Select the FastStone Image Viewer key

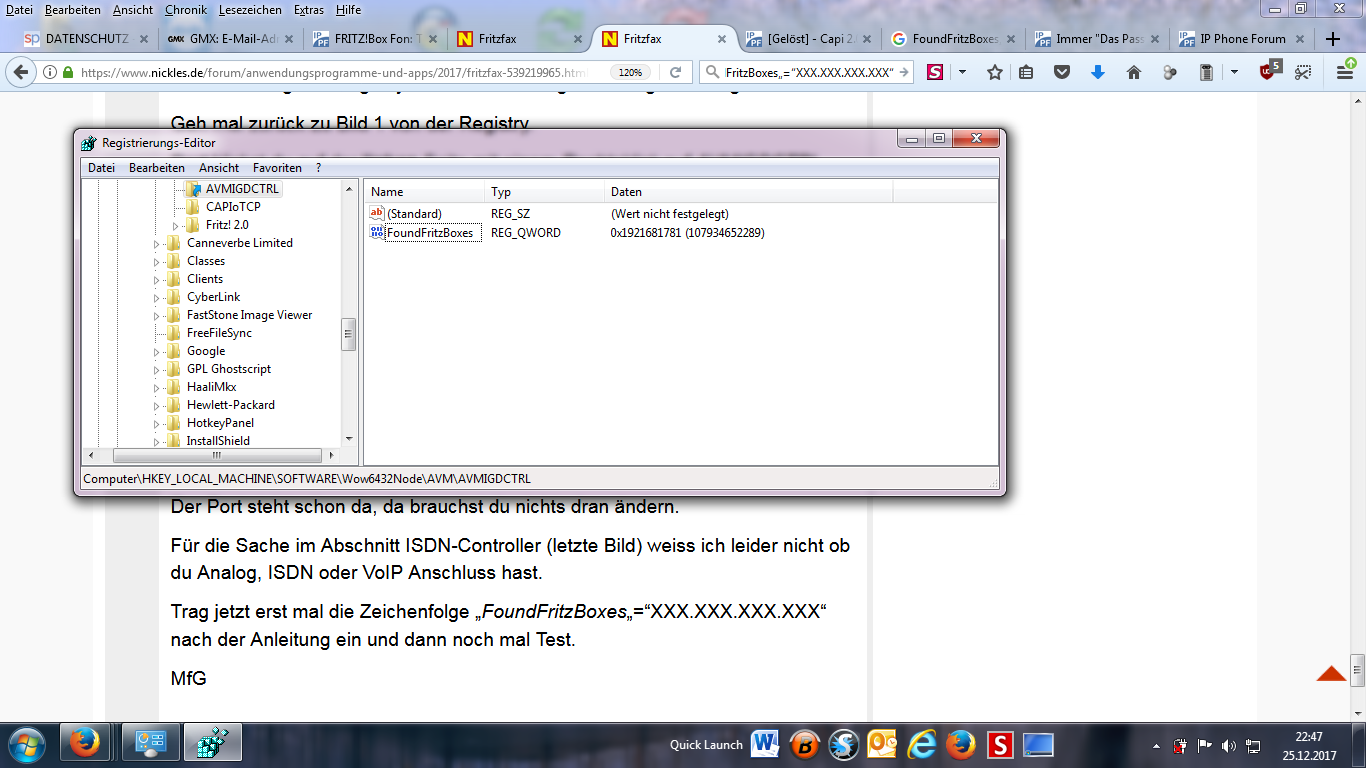pyautogui.click(x=249, y=315)
